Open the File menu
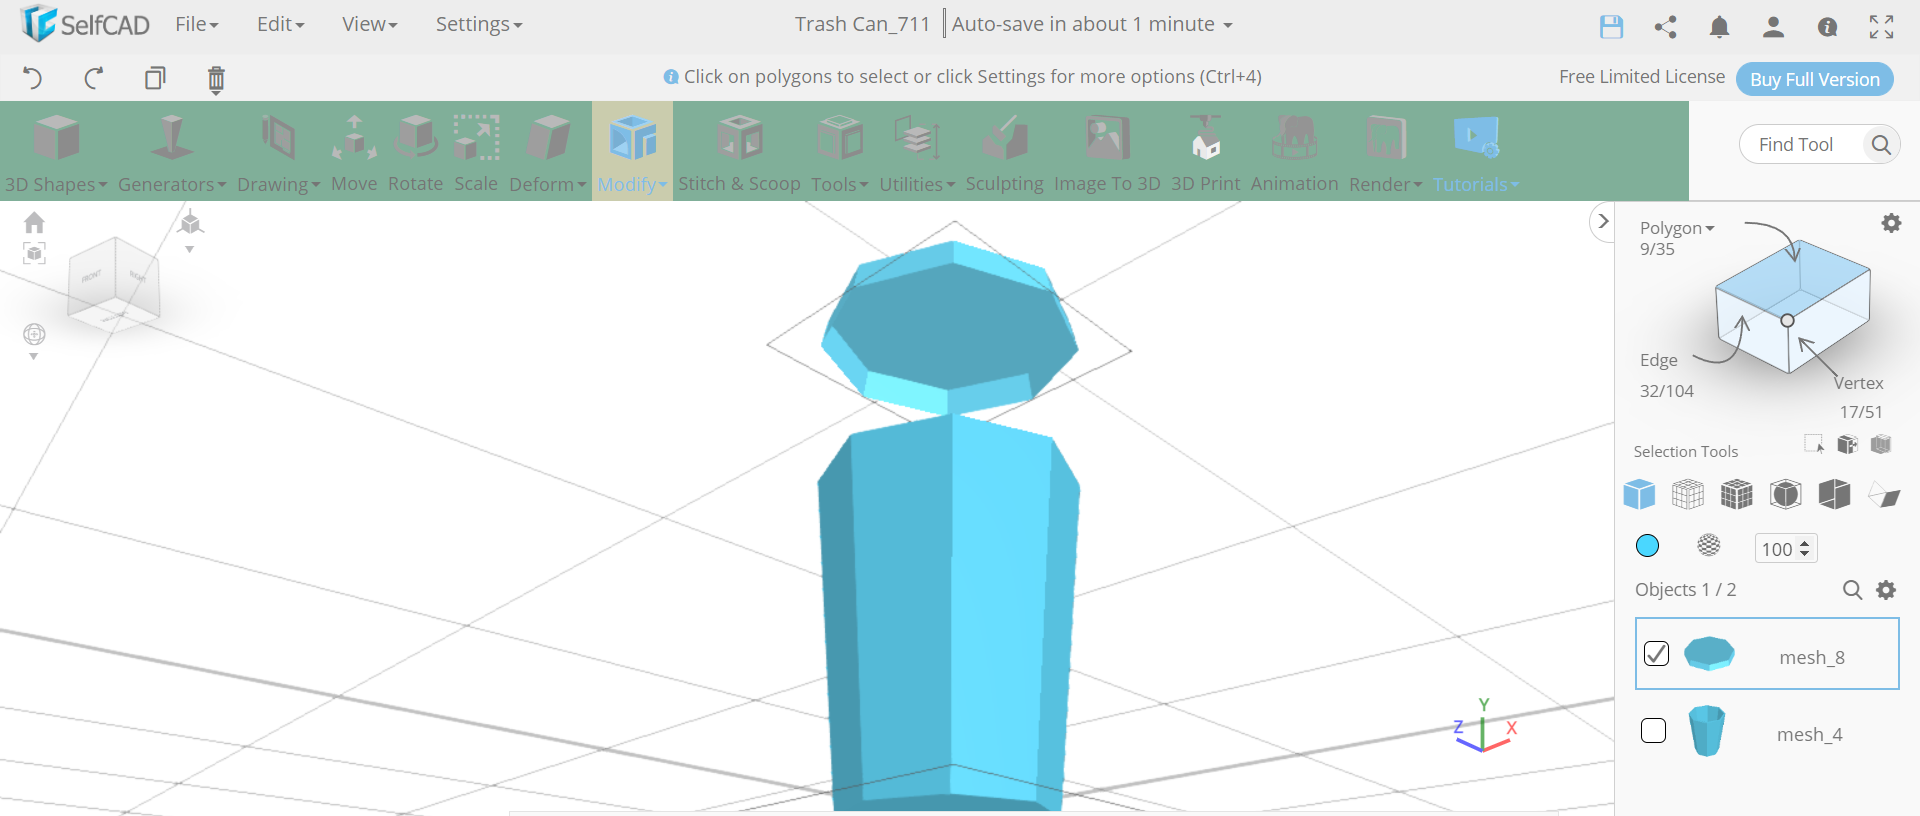The height and width of the screenshot is (816, 1920). [x=197, y=24]
